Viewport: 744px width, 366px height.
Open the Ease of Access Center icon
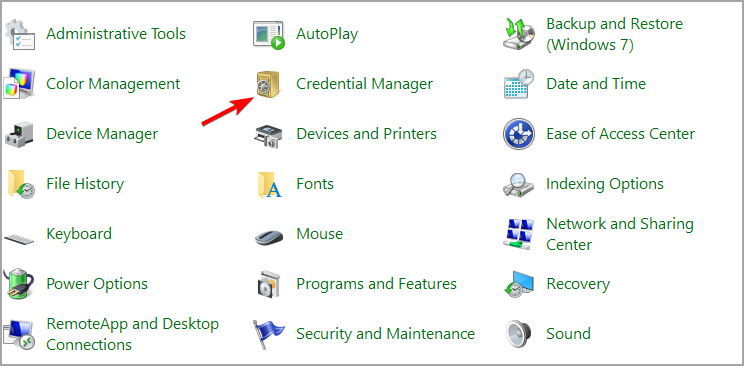tap(519, 134)
